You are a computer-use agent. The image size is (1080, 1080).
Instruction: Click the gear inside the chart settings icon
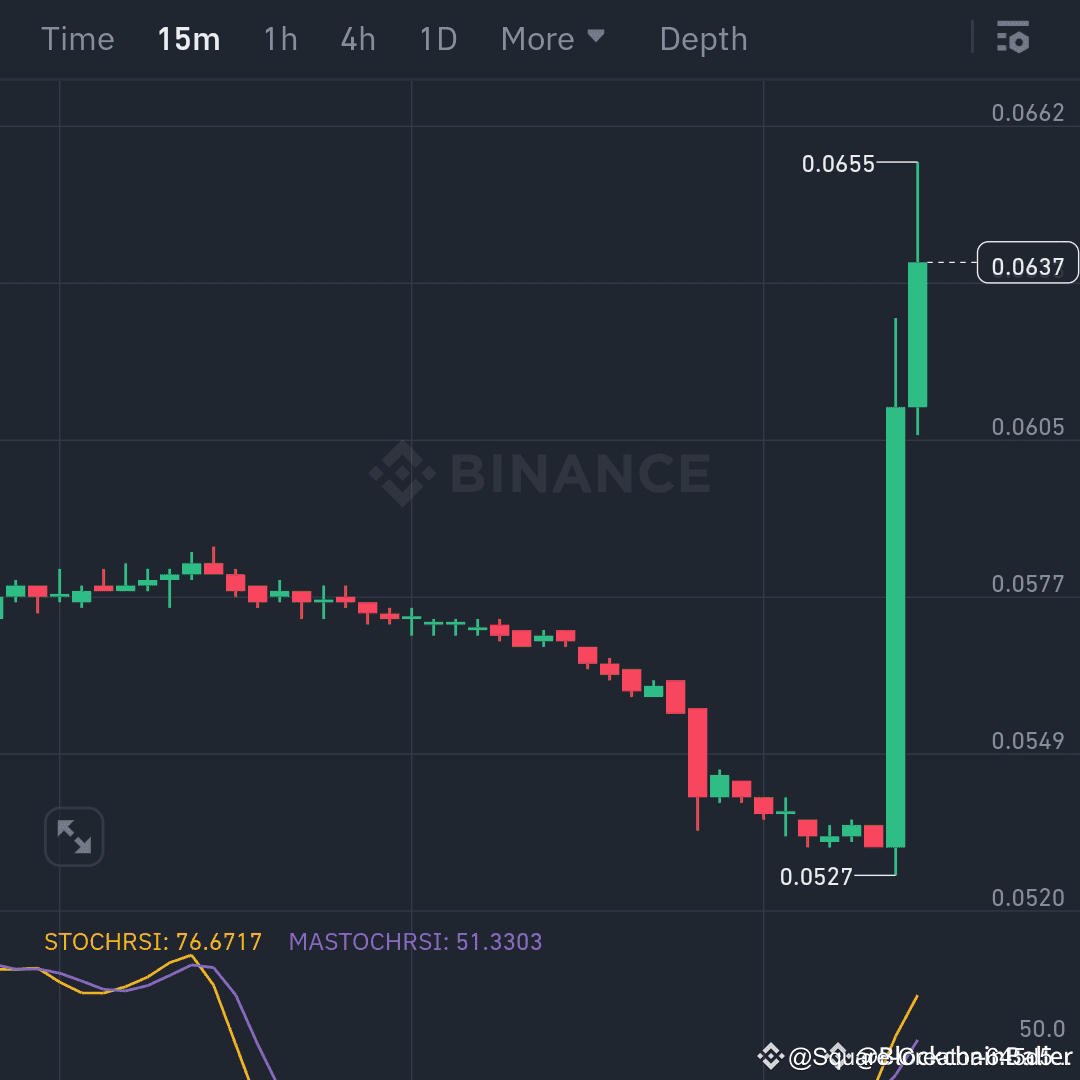click(1020, 43)
